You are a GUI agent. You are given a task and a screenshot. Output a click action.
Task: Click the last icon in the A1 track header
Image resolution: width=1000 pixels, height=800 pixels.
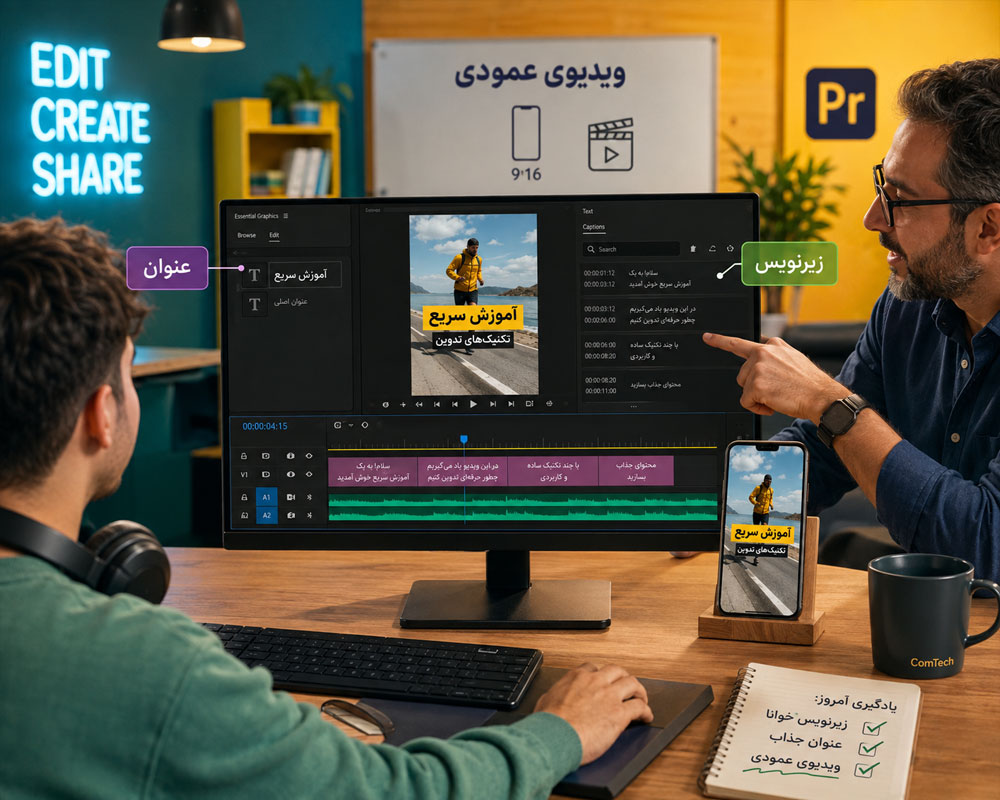pos(310,497)
